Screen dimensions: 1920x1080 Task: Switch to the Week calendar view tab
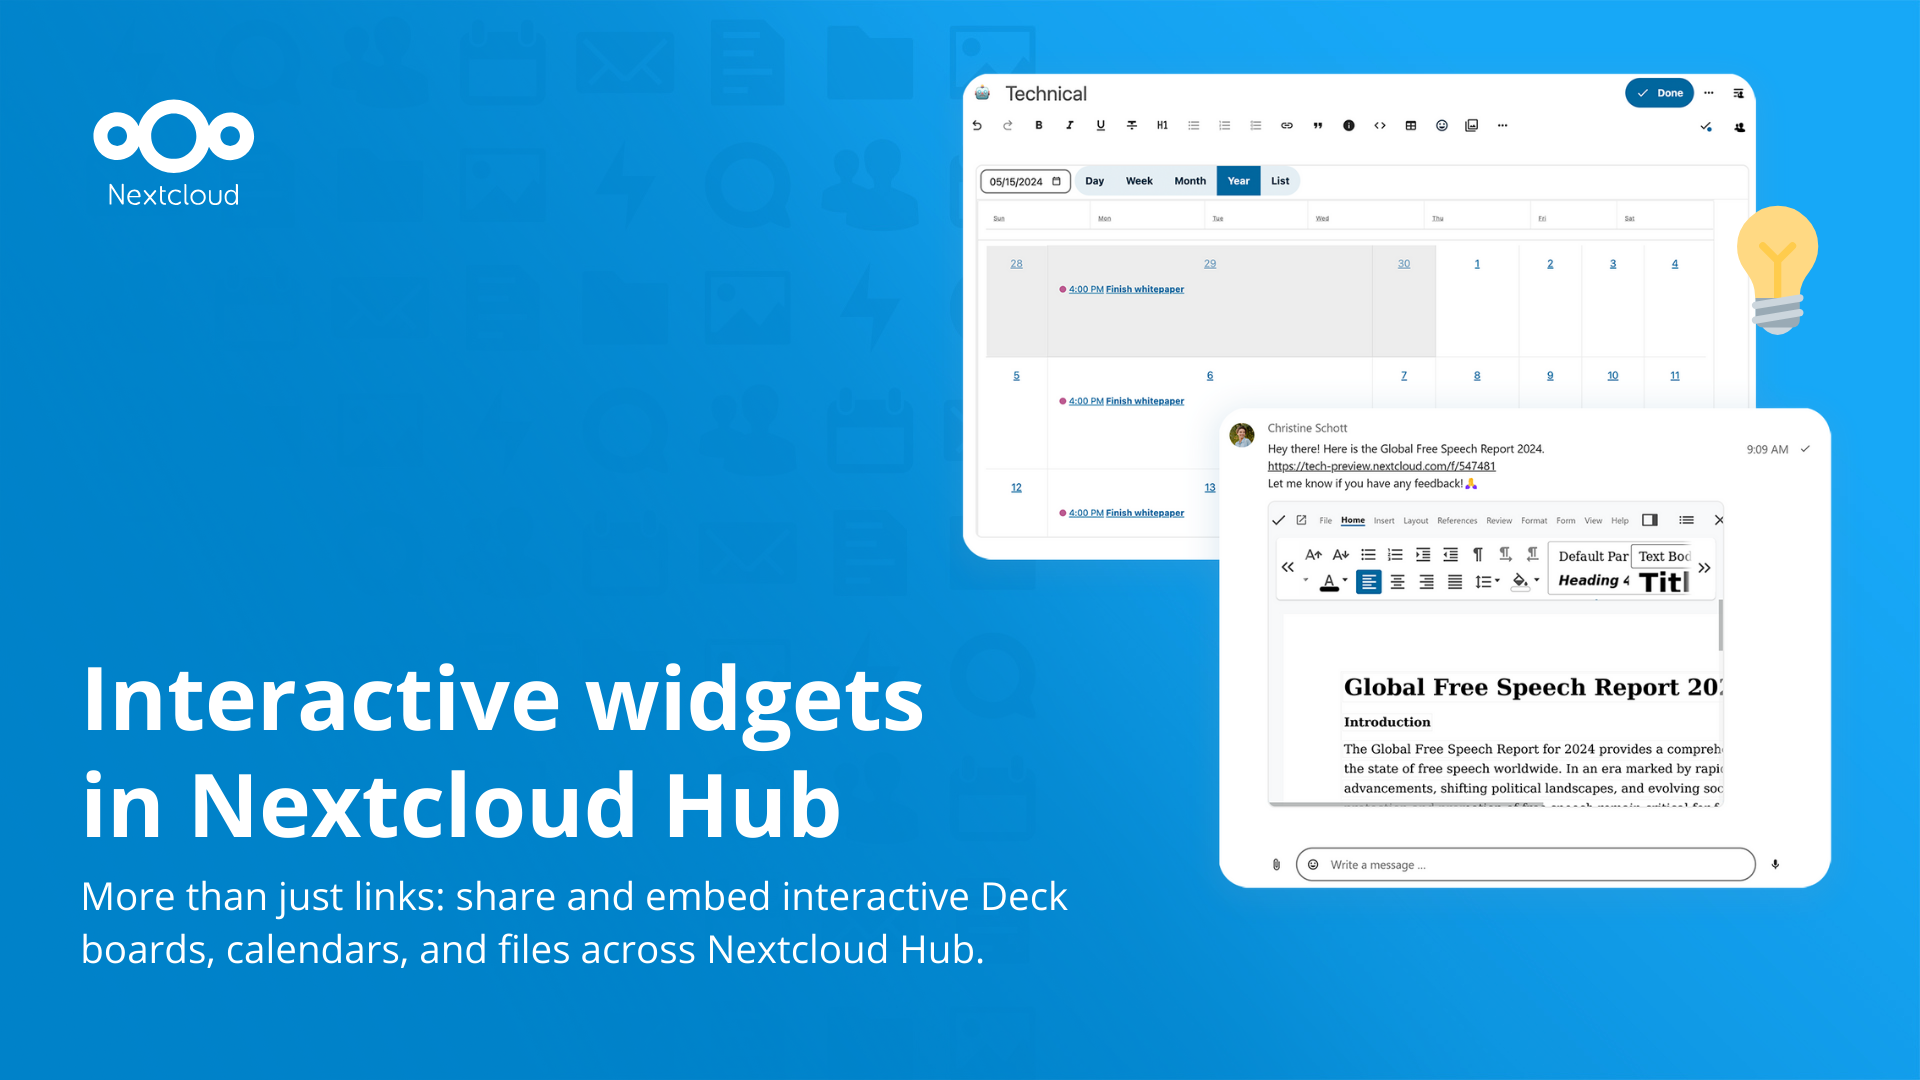(1137, 181)
